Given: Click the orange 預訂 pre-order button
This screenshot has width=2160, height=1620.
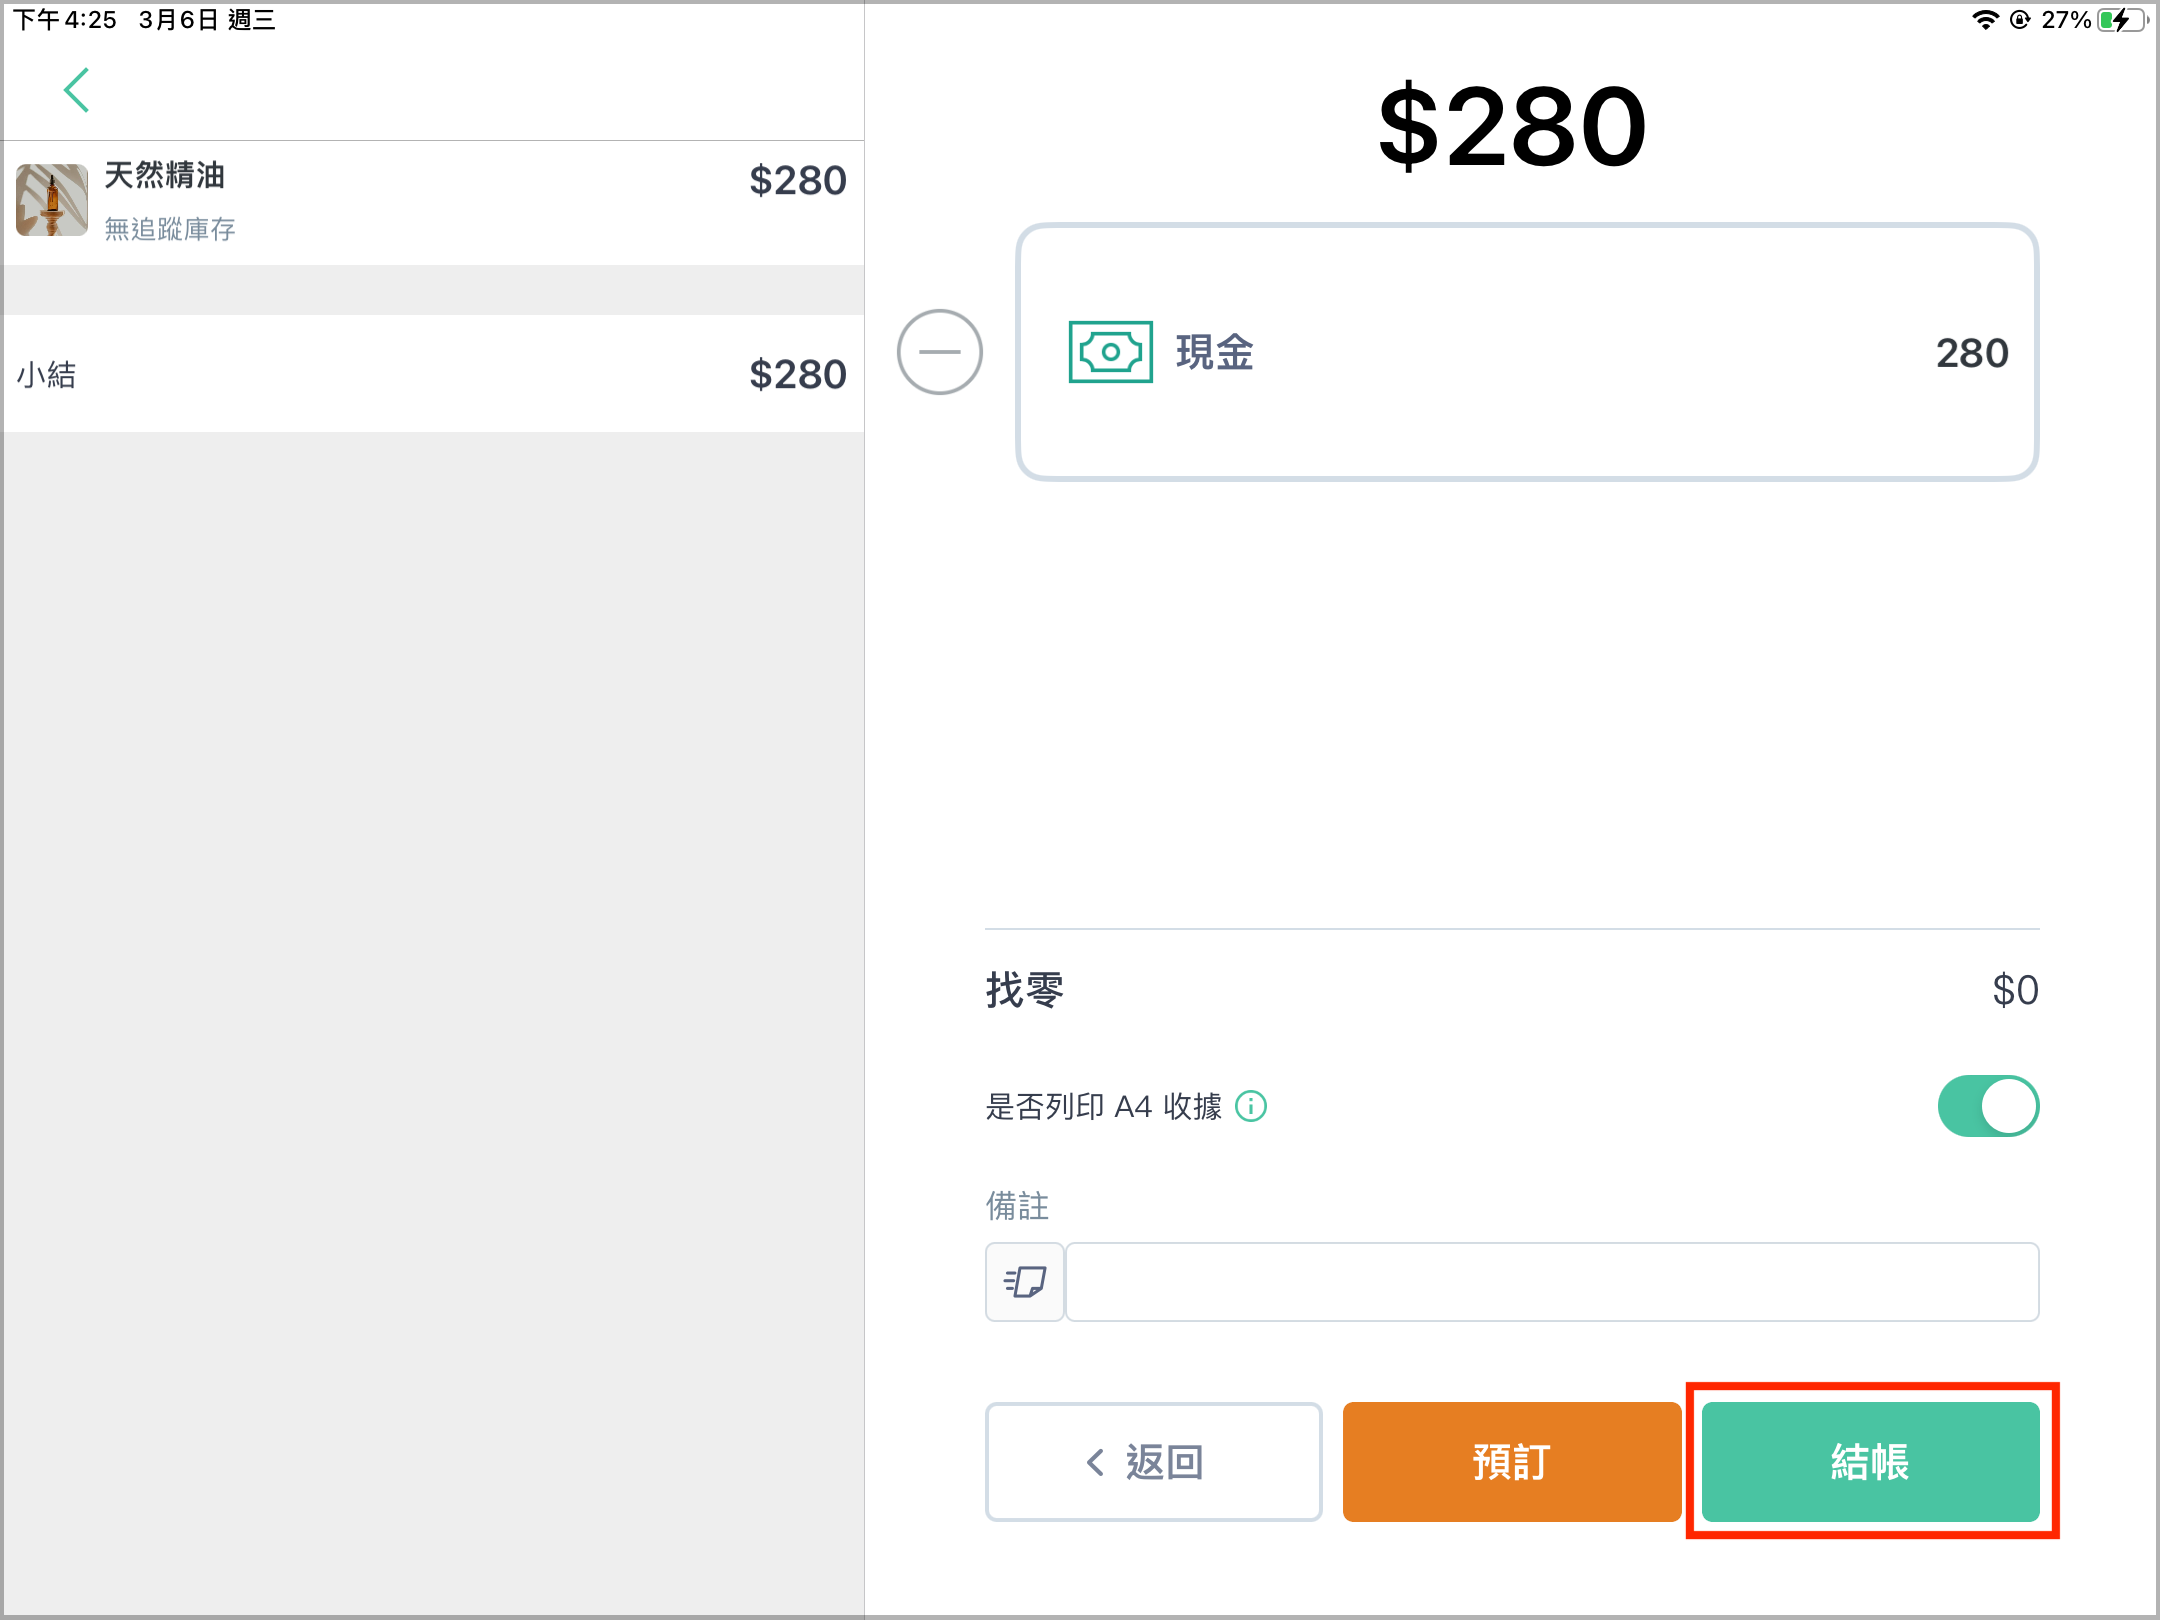Looking at the screenshot, I should [1511, 1462].
